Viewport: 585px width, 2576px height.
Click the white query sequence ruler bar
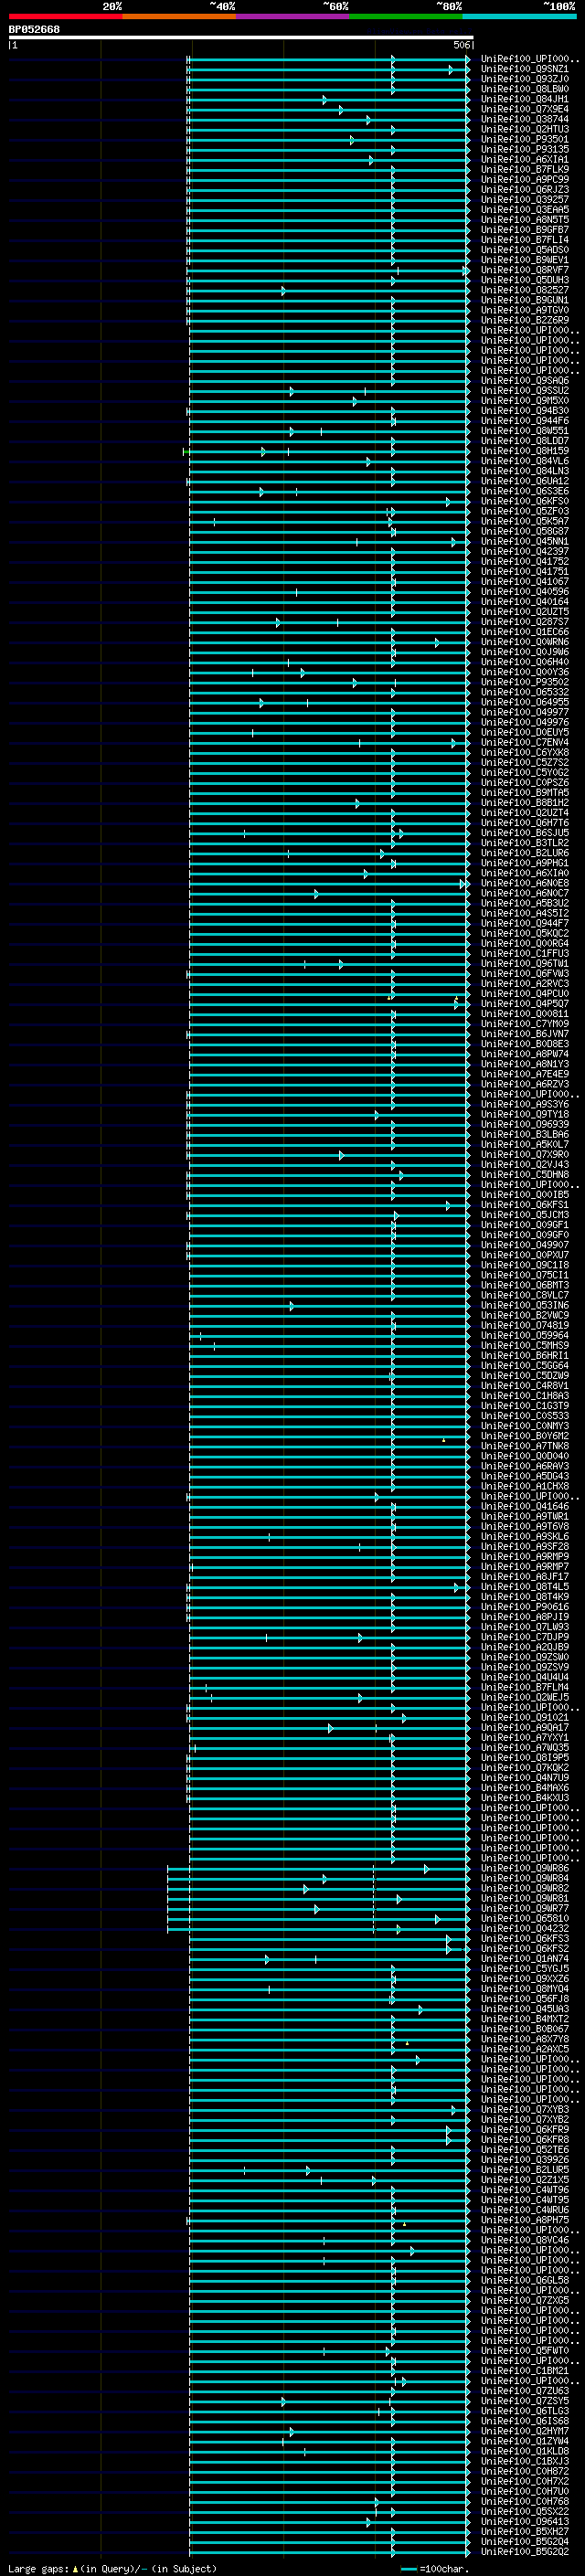pyautogui.click(x=241, y=38)
